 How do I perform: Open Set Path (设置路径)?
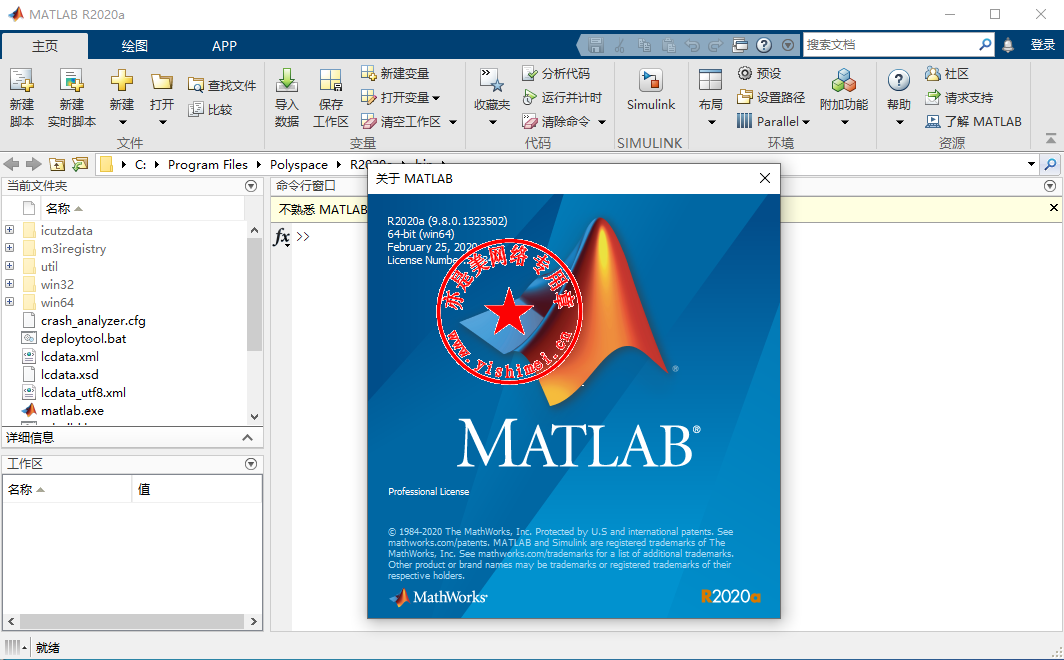click(771, 98)
